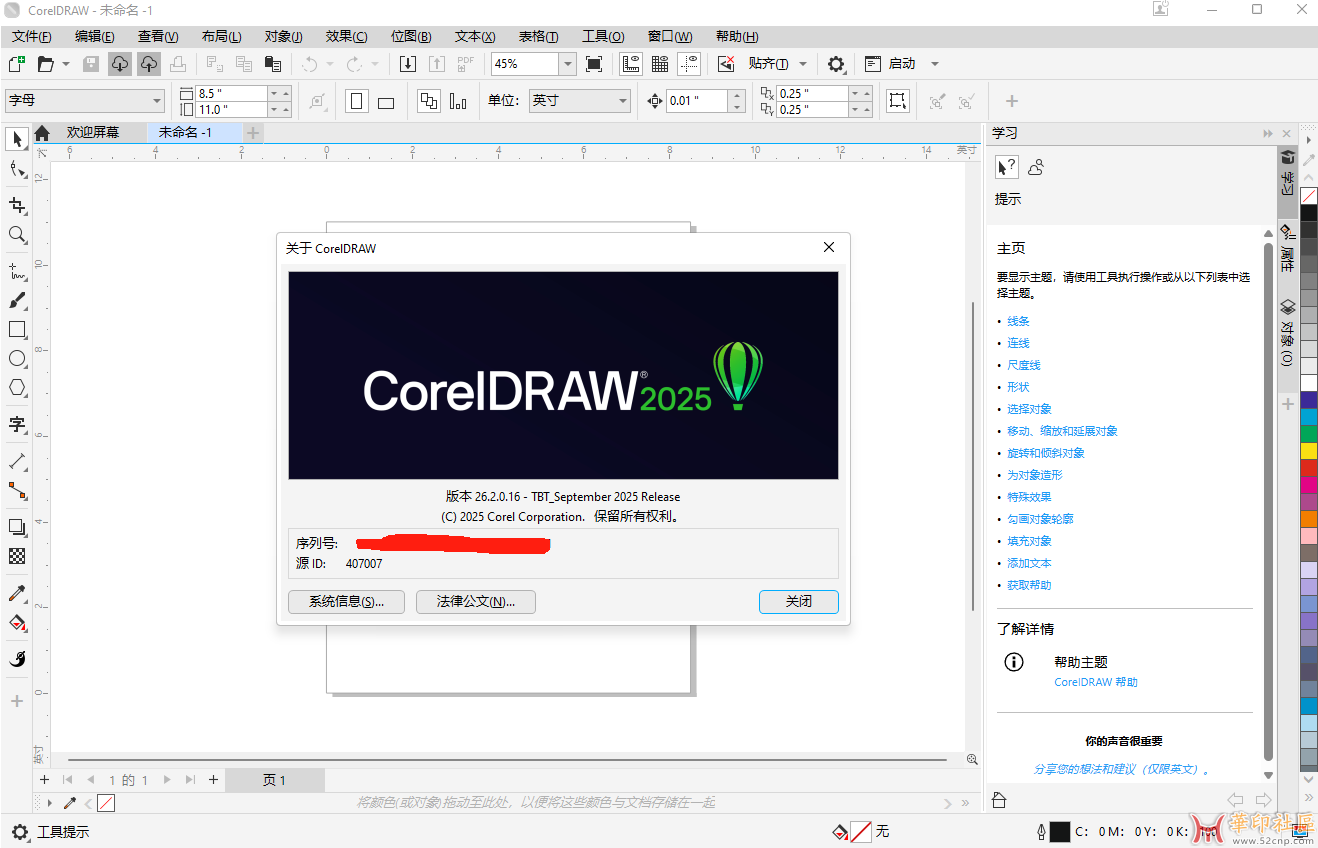
Task: Select the Pick tool in toolbox
Action: (17, 138)
